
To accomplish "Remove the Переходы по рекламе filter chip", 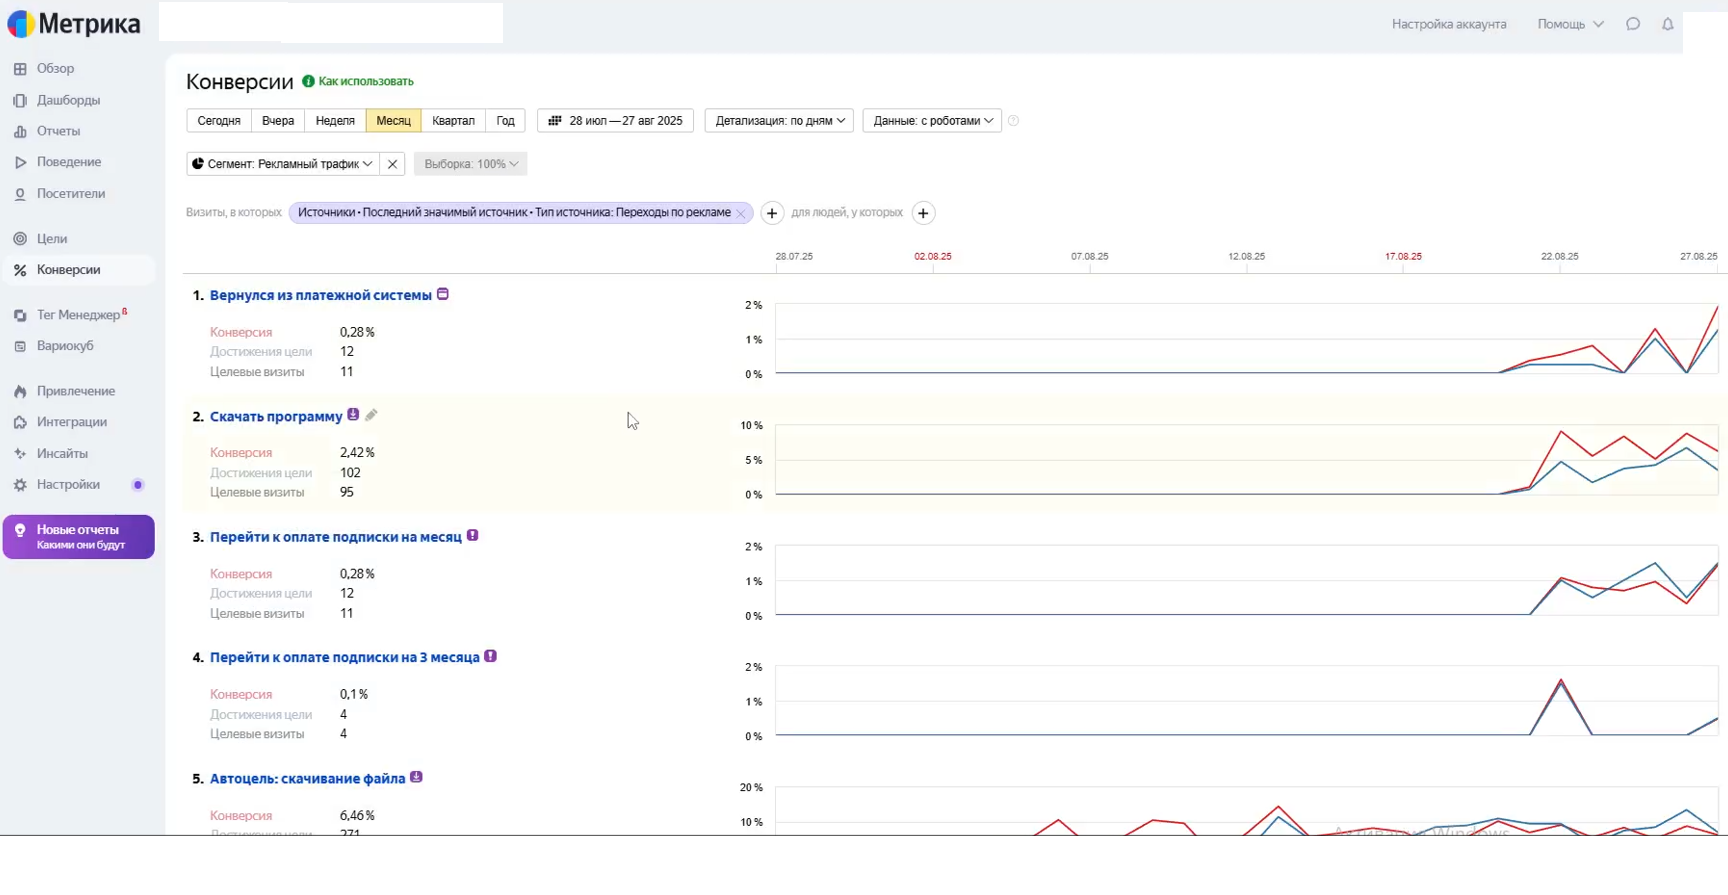I will [x=741, y=213].
